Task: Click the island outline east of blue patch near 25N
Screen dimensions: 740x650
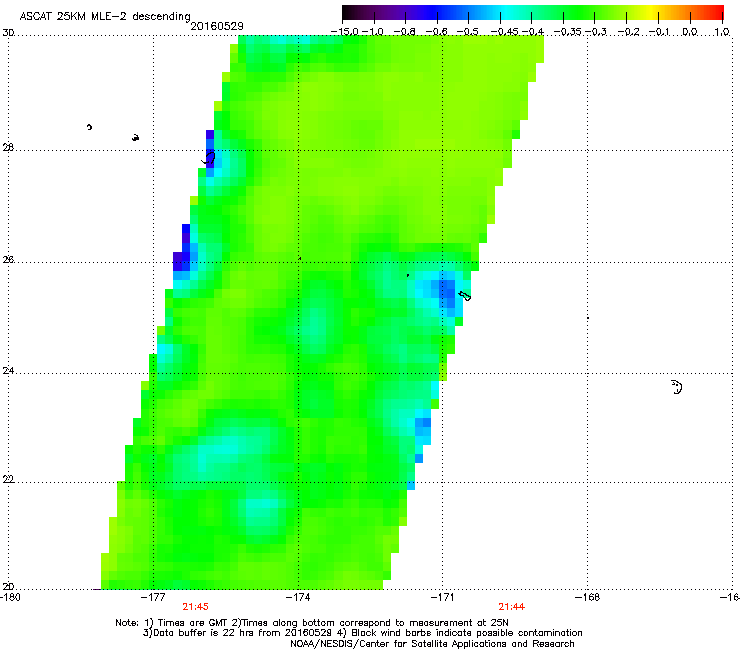Action: [464, 296]
